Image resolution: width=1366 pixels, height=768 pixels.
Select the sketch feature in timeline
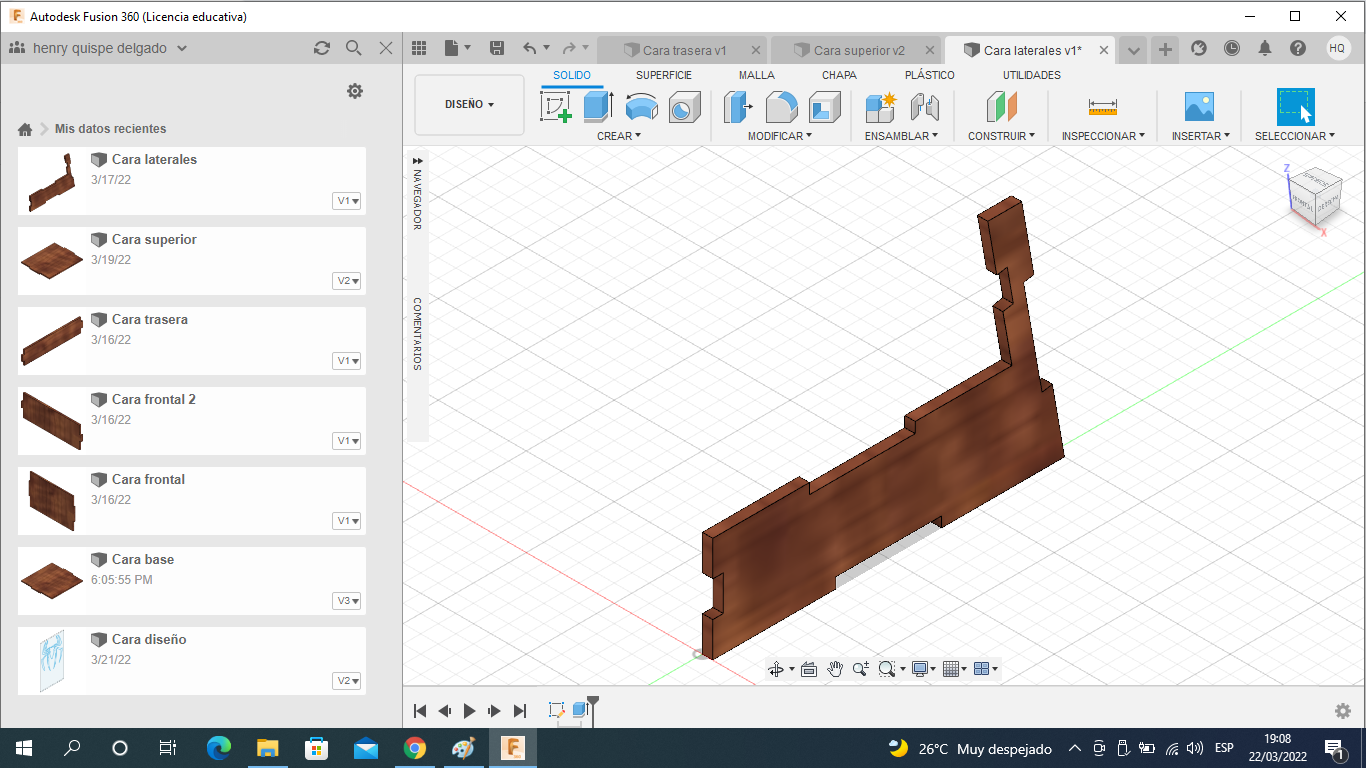pyautogui.click(x=557, y=711)
